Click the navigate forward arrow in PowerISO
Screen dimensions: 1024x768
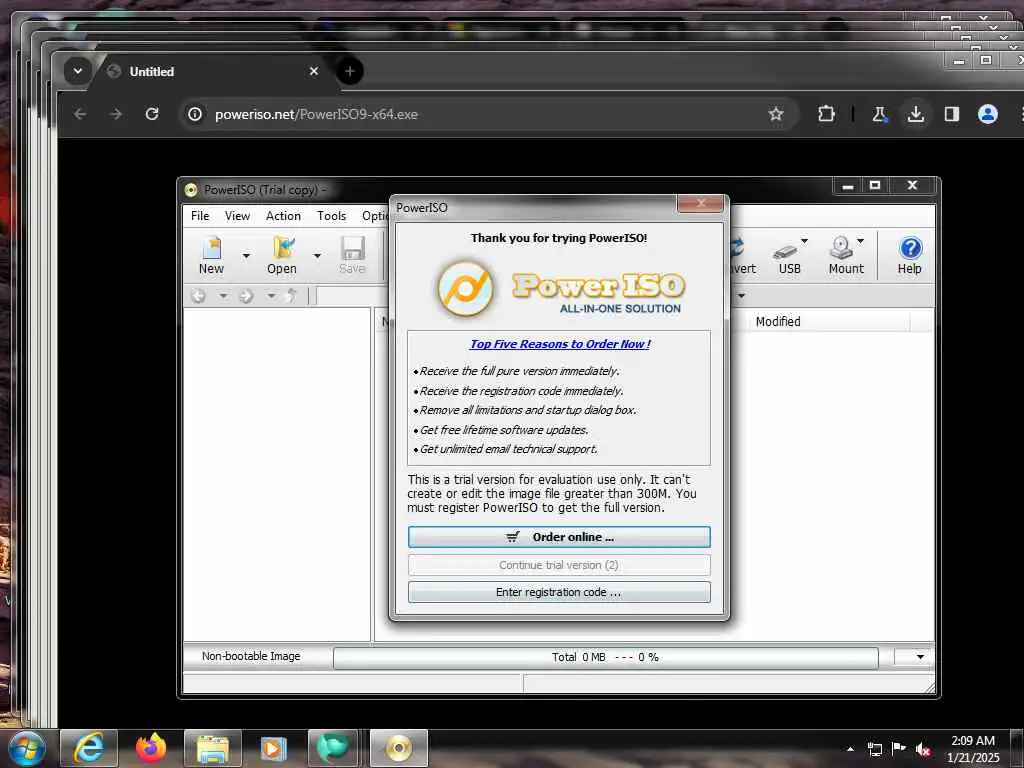(x=246, y=296)
